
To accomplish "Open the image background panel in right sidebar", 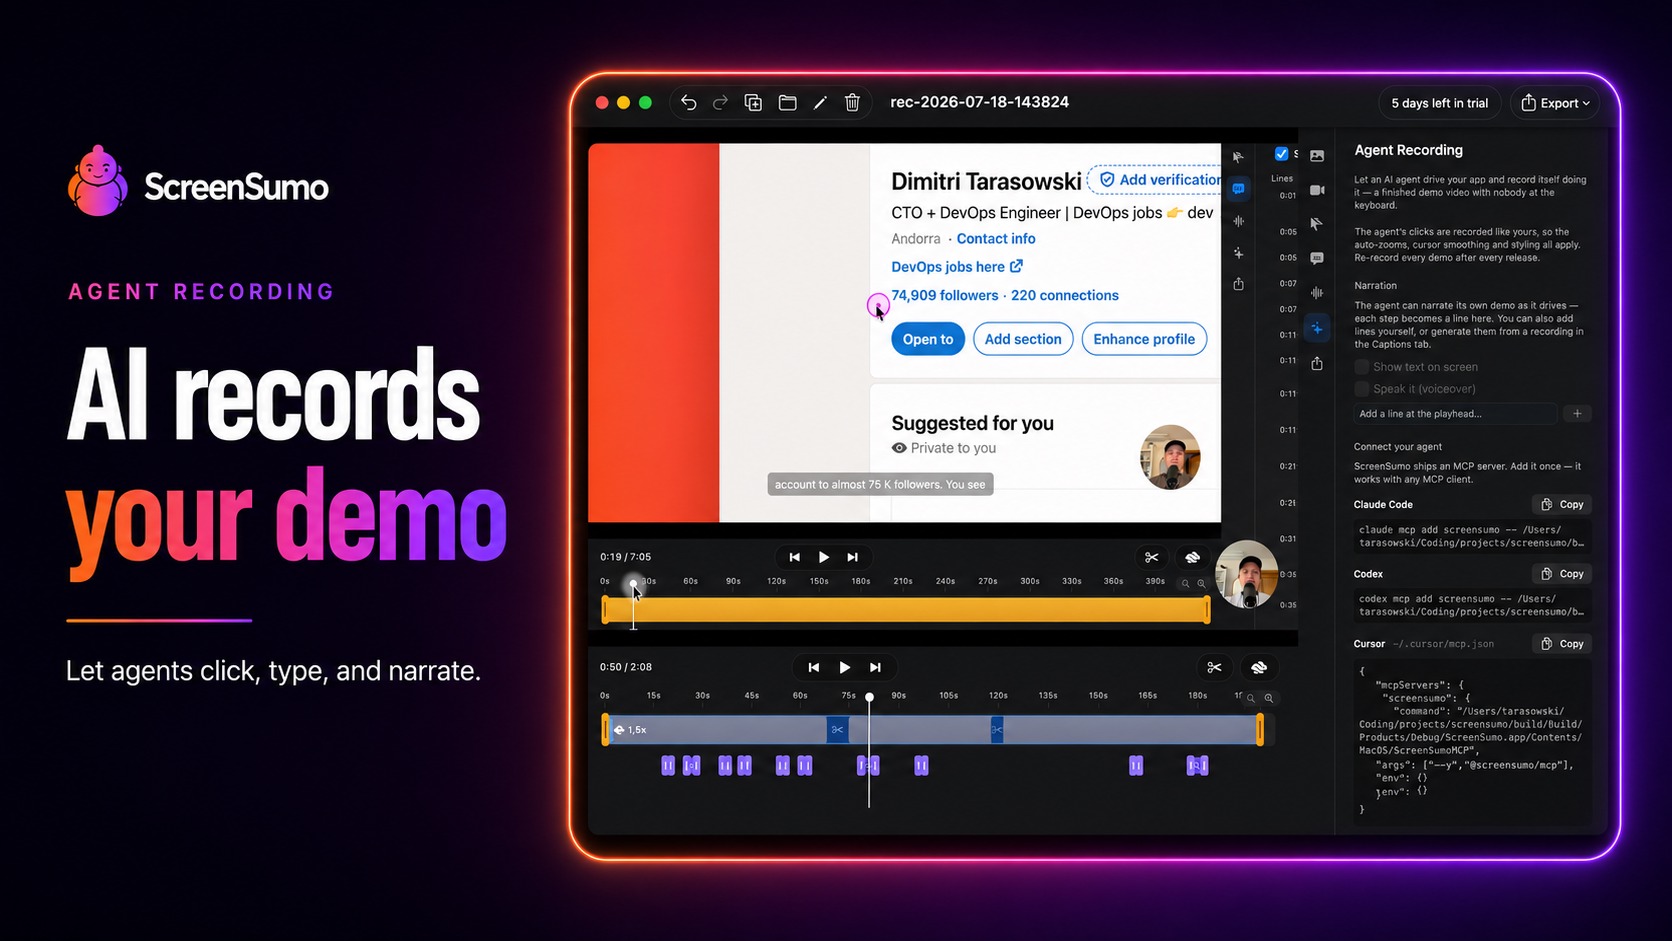I will click(1317, 156).
